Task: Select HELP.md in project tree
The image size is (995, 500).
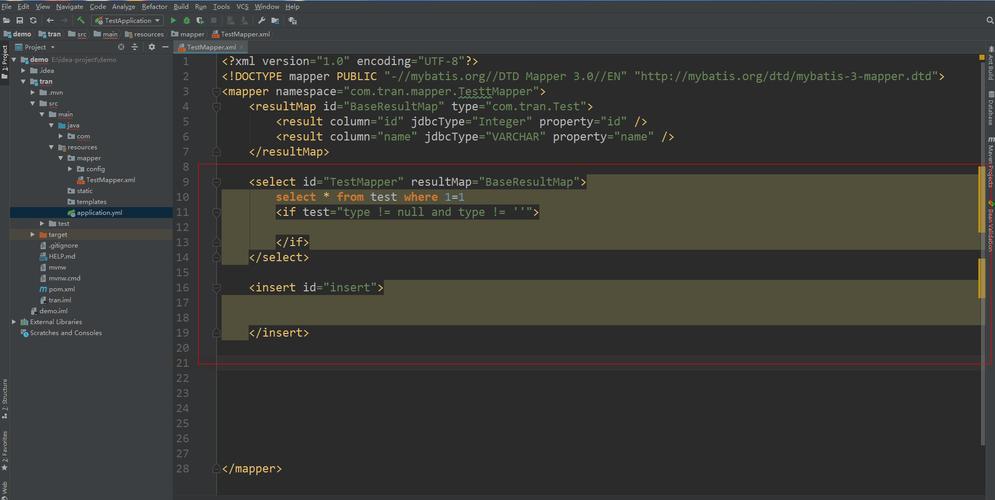Action: [x=57, y=256]
